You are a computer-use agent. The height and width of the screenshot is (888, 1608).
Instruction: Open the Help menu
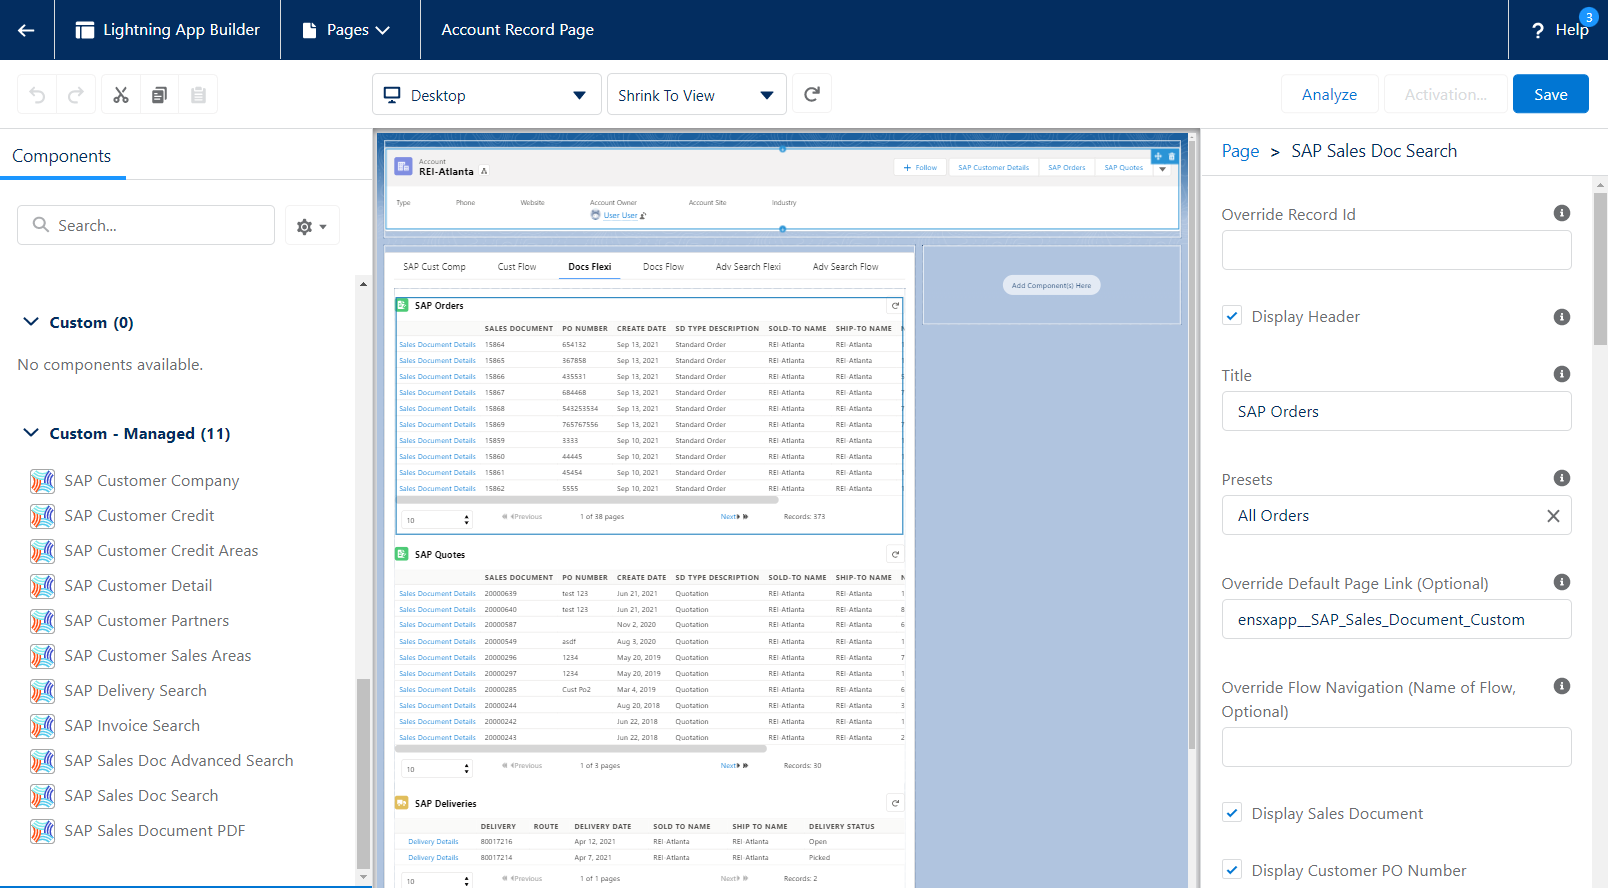pyautogui.click(x=1560, y=30)
